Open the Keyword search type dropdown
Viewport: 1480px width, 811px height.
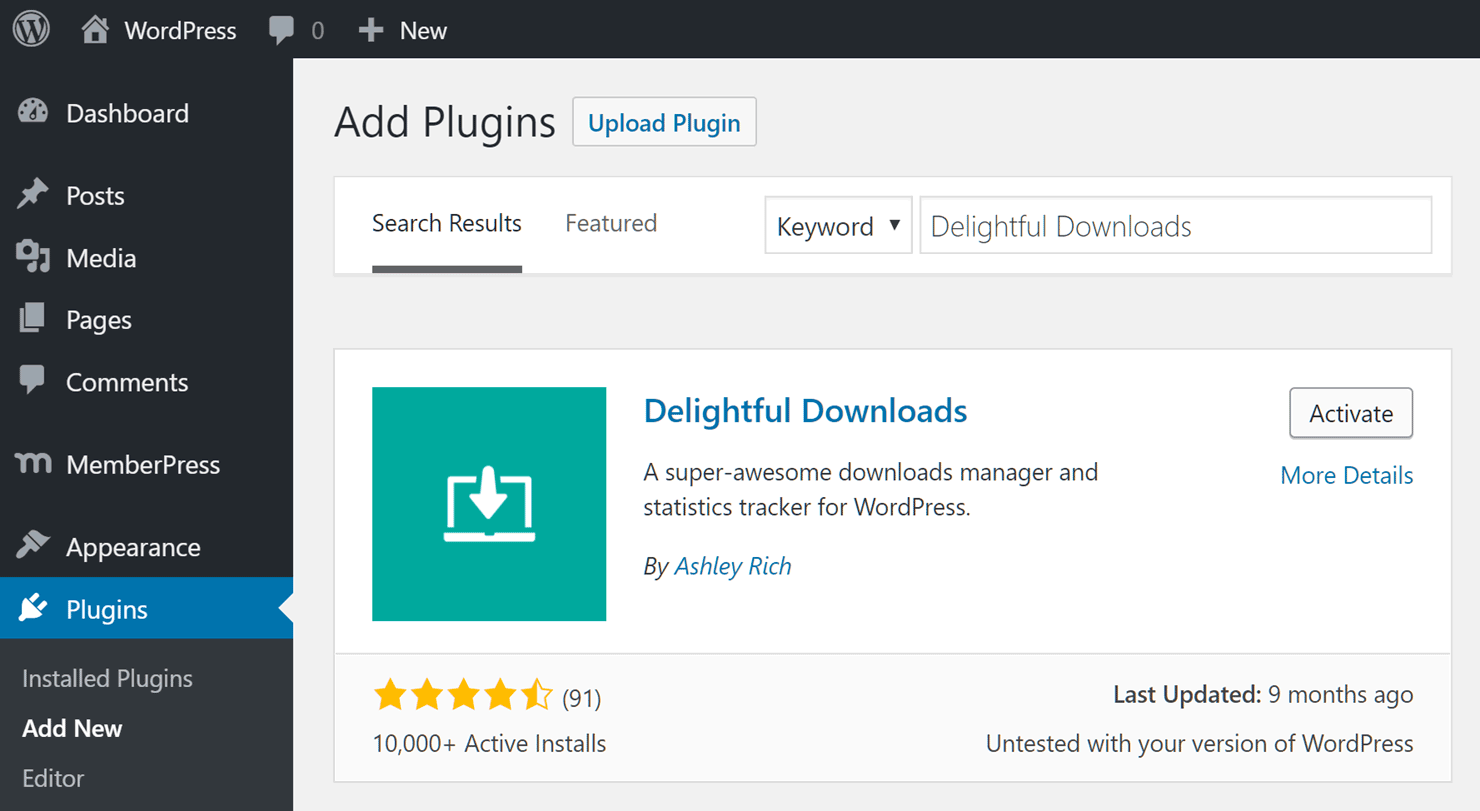[x=838, y=225]
